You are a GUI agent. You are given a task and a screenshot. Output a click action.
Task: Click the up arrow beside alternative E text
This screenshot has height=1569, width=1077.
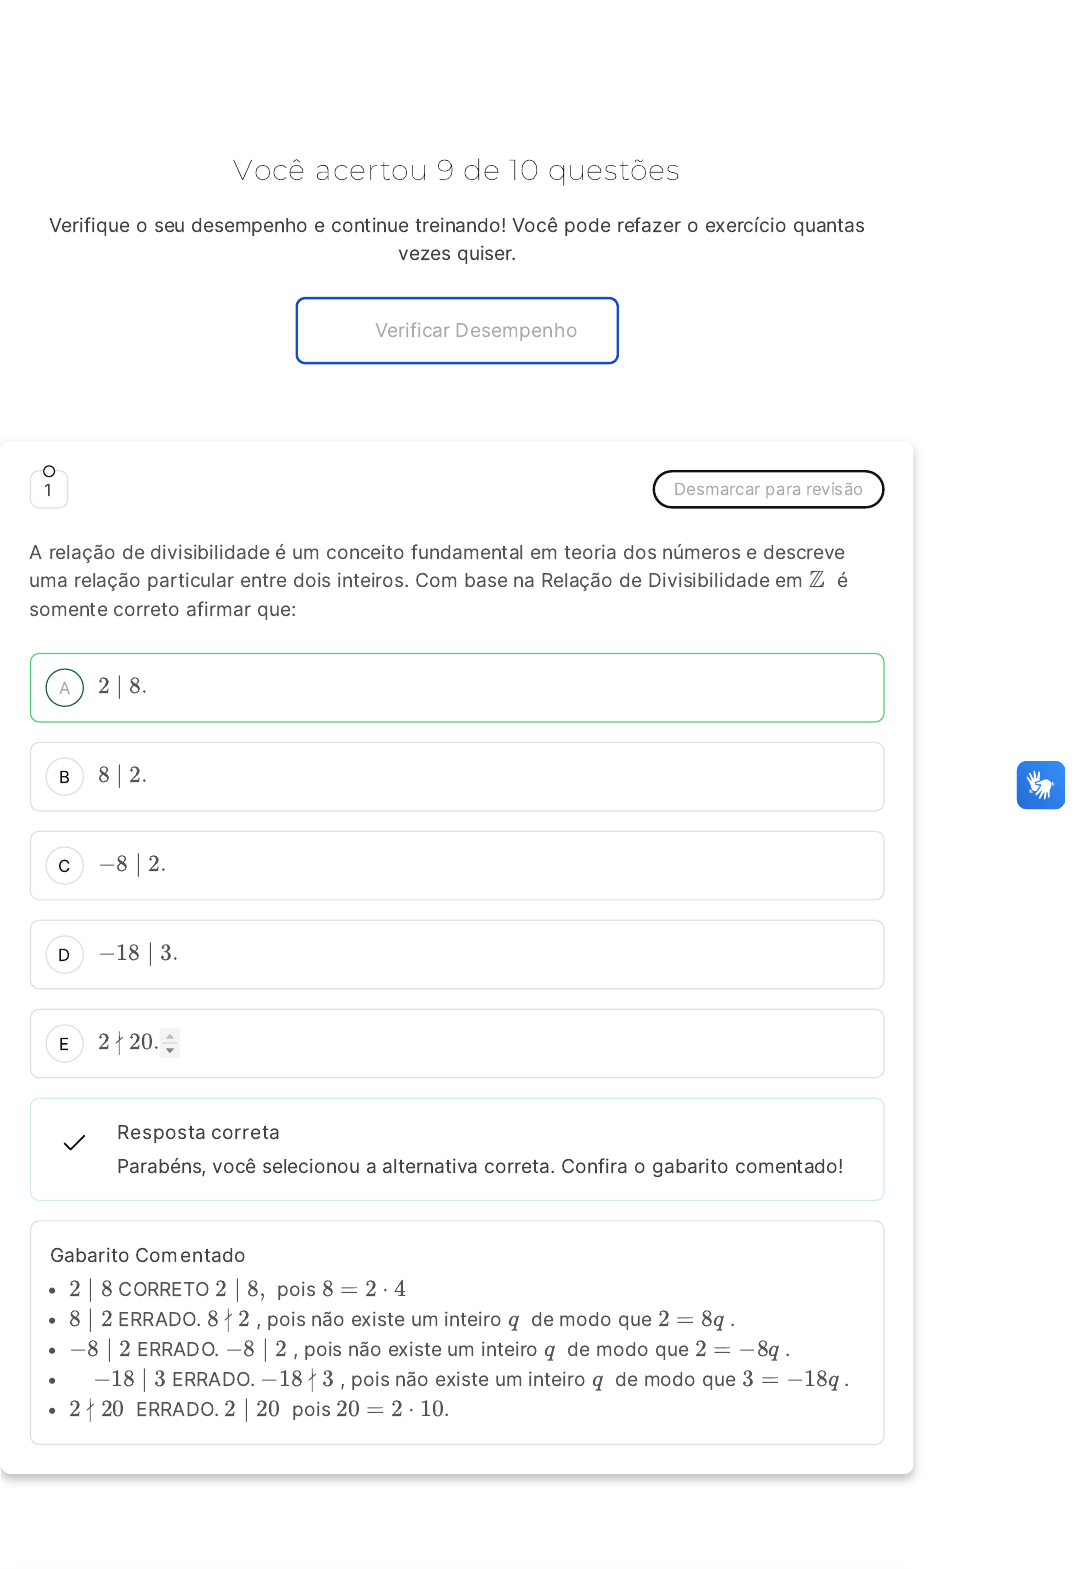click(170, 1036)
